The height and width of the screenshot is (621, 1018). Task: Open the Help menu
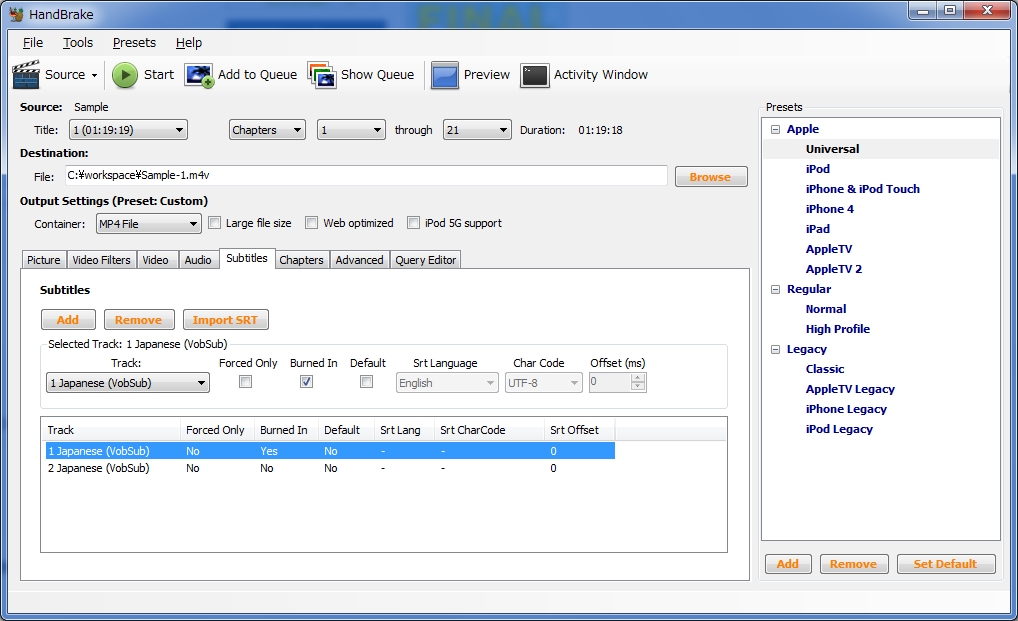[x=189, y=43]
